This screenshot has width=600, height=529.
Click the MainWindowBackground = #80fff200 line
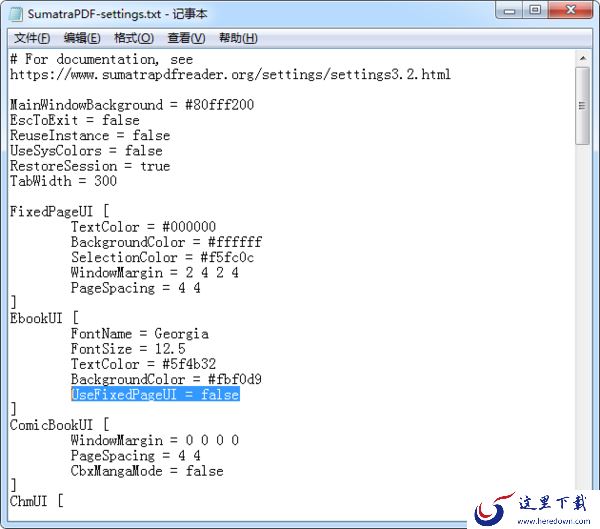tap(132, 105)
